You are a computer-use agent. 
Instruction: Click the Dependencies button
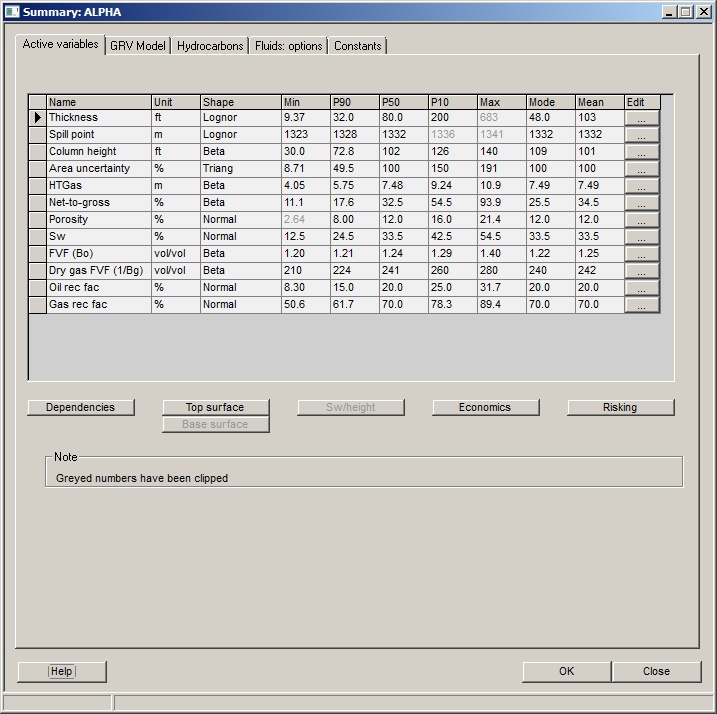80,407
